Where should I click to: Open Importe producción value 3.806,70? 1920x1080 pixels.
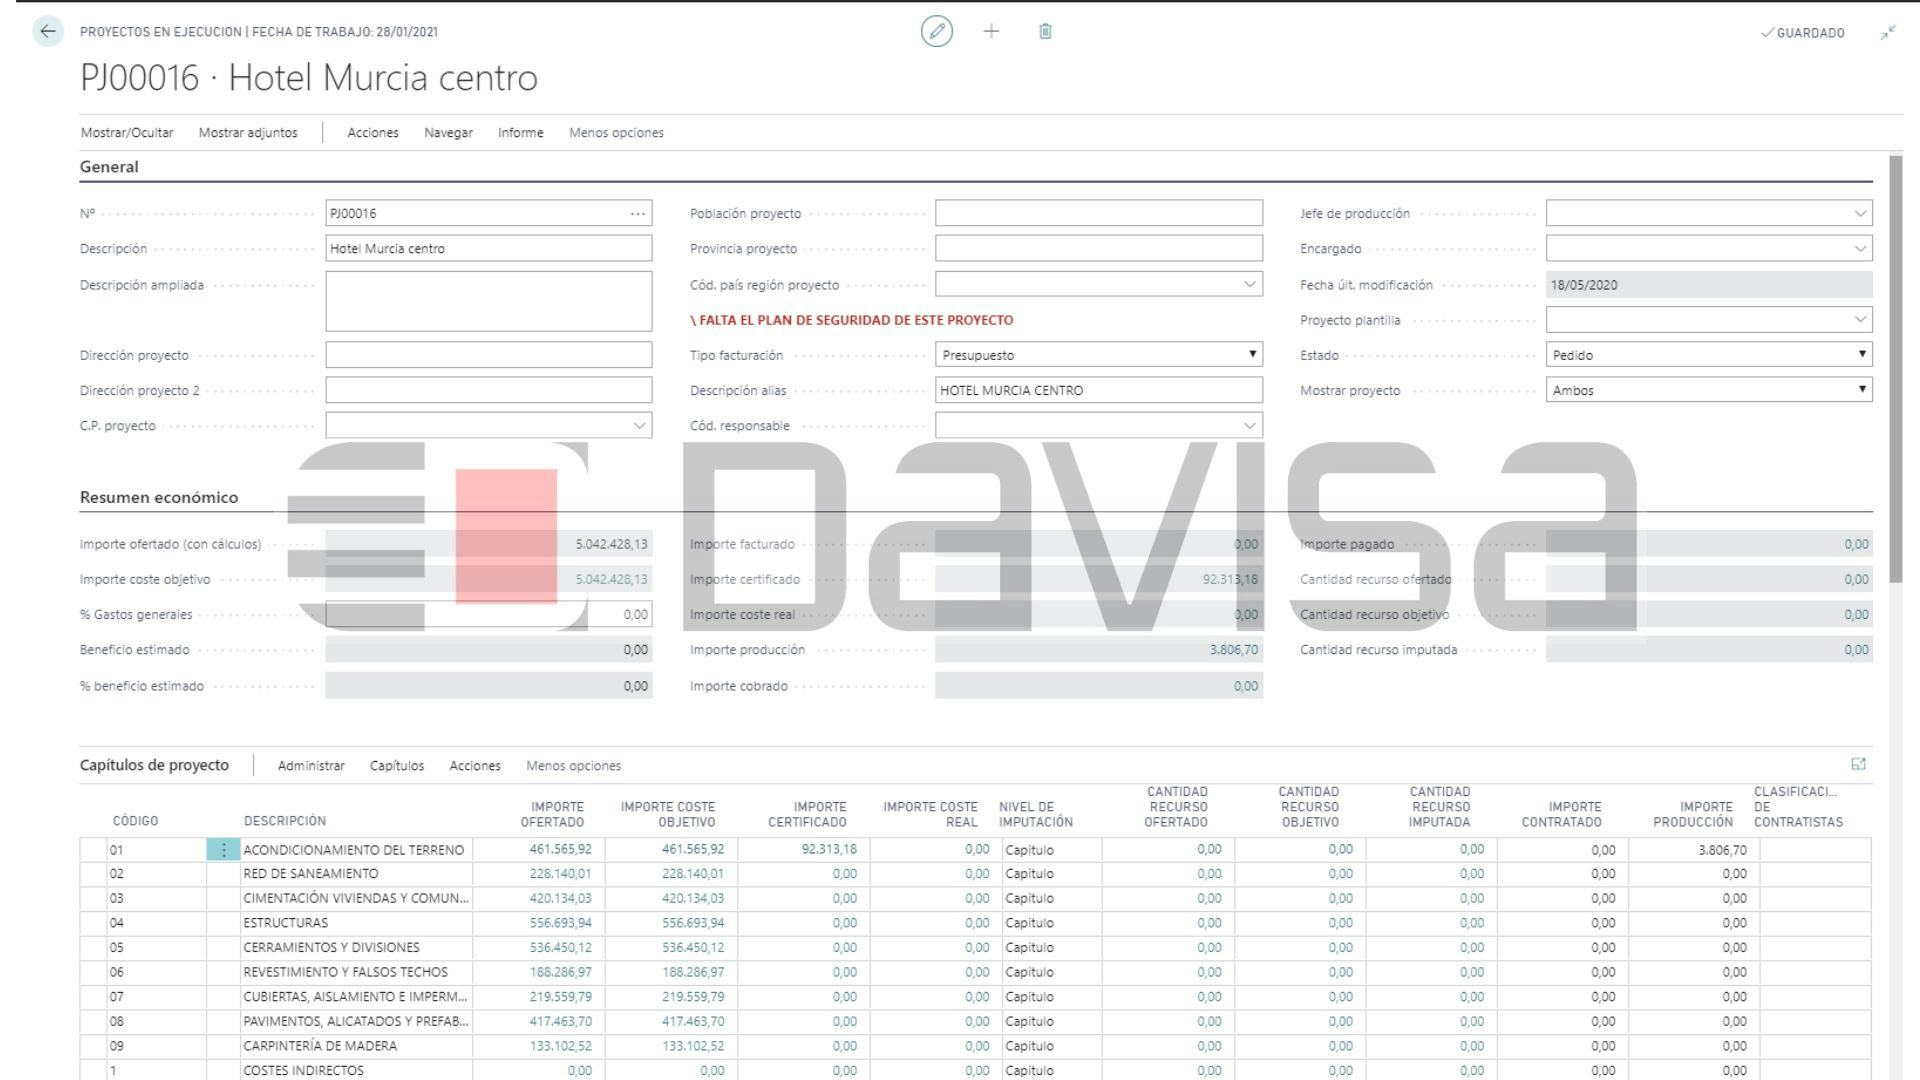pyautogui.click(x=1233, y=650)
